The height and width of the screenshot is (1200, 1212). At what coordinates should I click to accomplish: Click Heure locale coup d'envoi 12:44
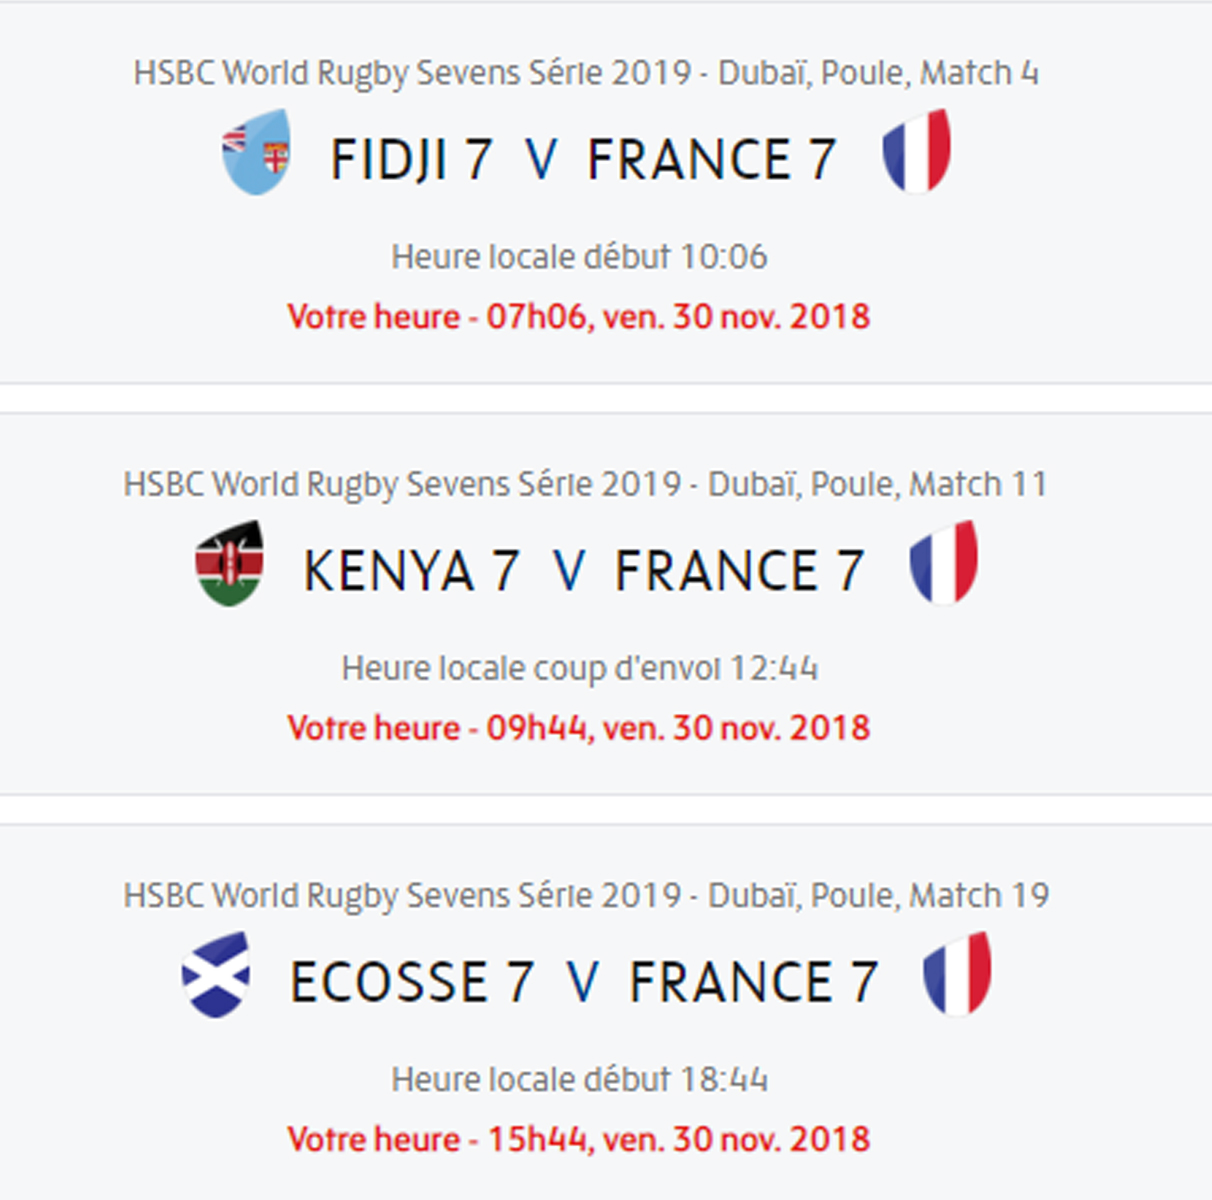tap(580, 668)
